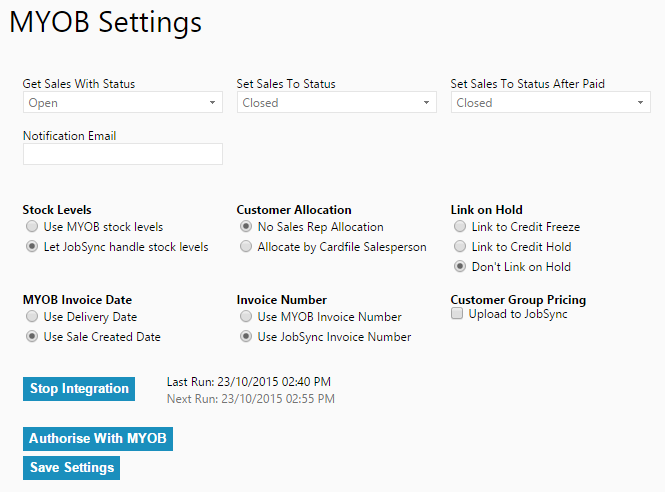Select No Sales Rep Allocation option
Screen dimensions: 665x492
click(x=246, y=226)
